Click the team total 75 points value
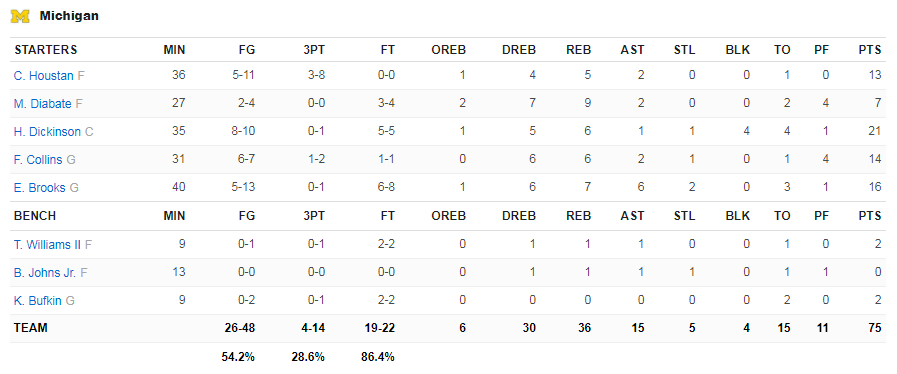 875,328
